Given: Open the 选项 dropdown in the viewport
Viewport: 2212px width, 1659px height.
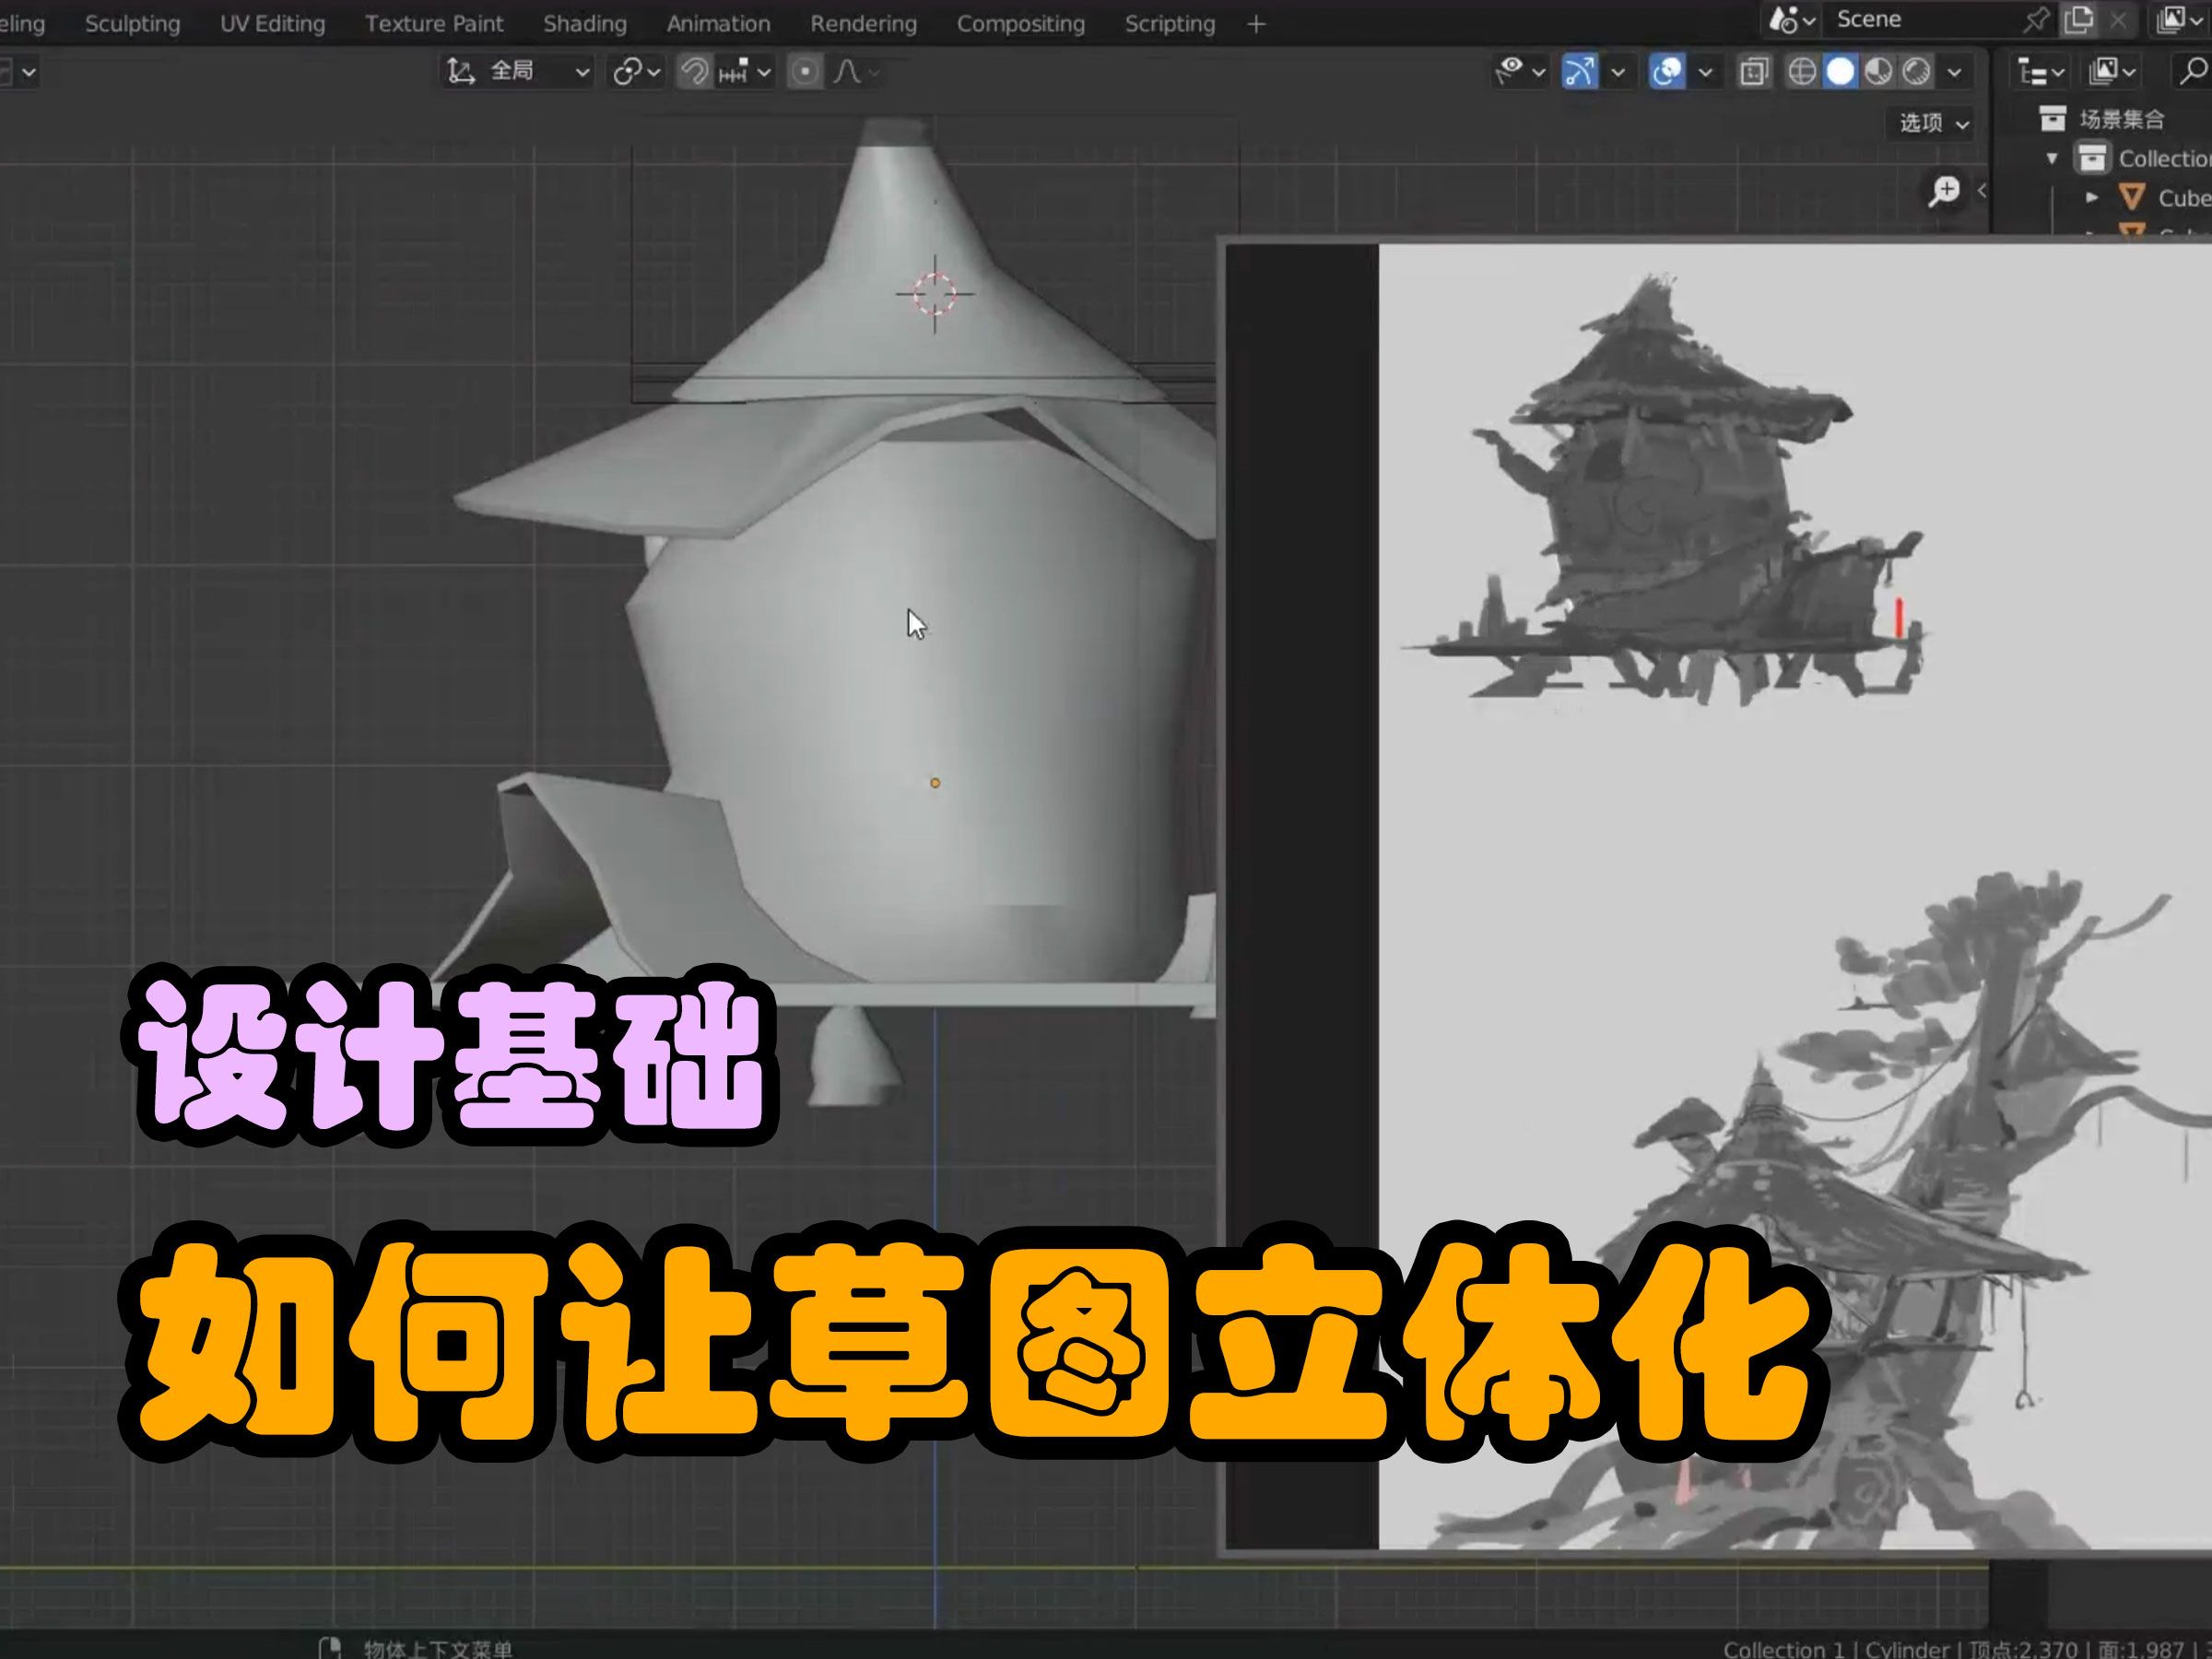Looking at the screenshot, I should click(x=1929, y=124).
